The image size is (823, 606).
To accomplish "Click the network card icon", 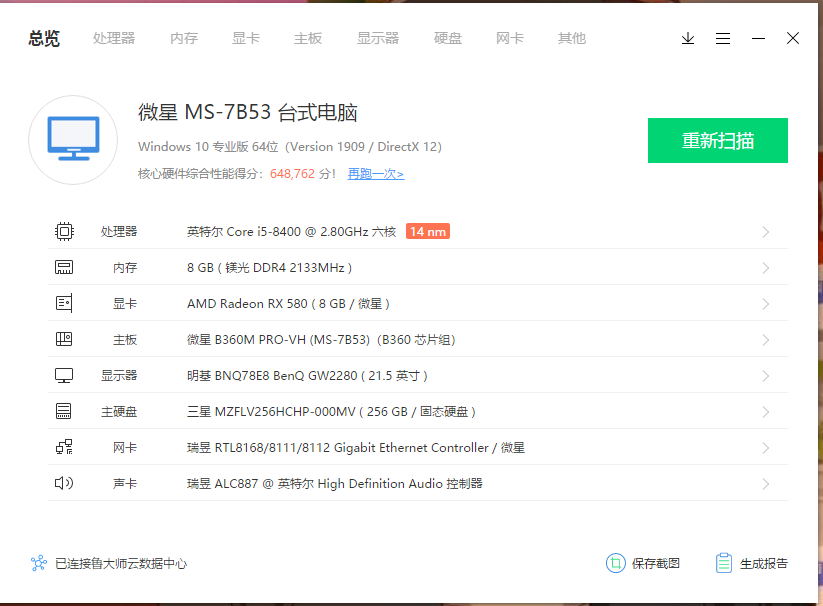I will click(x=64, y=447).
